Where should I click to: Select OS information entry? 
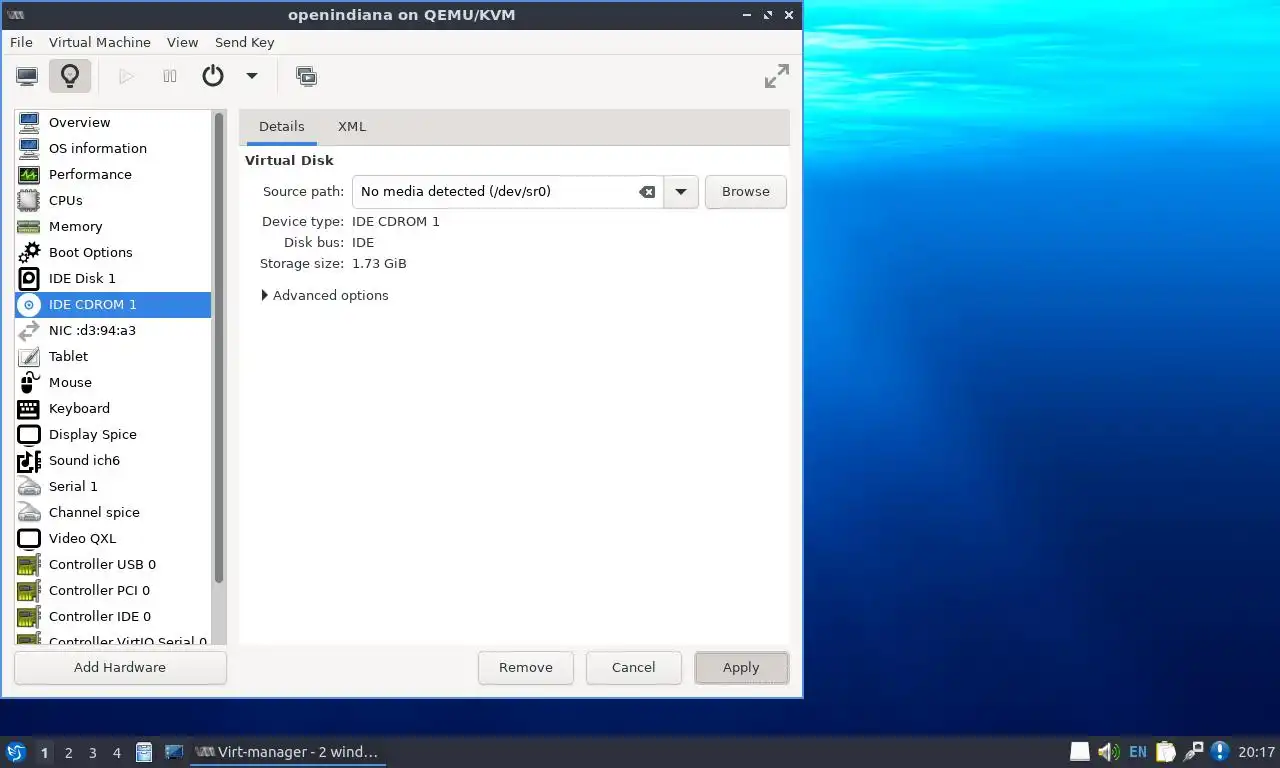pyautogui.click(x=113, y=148)
